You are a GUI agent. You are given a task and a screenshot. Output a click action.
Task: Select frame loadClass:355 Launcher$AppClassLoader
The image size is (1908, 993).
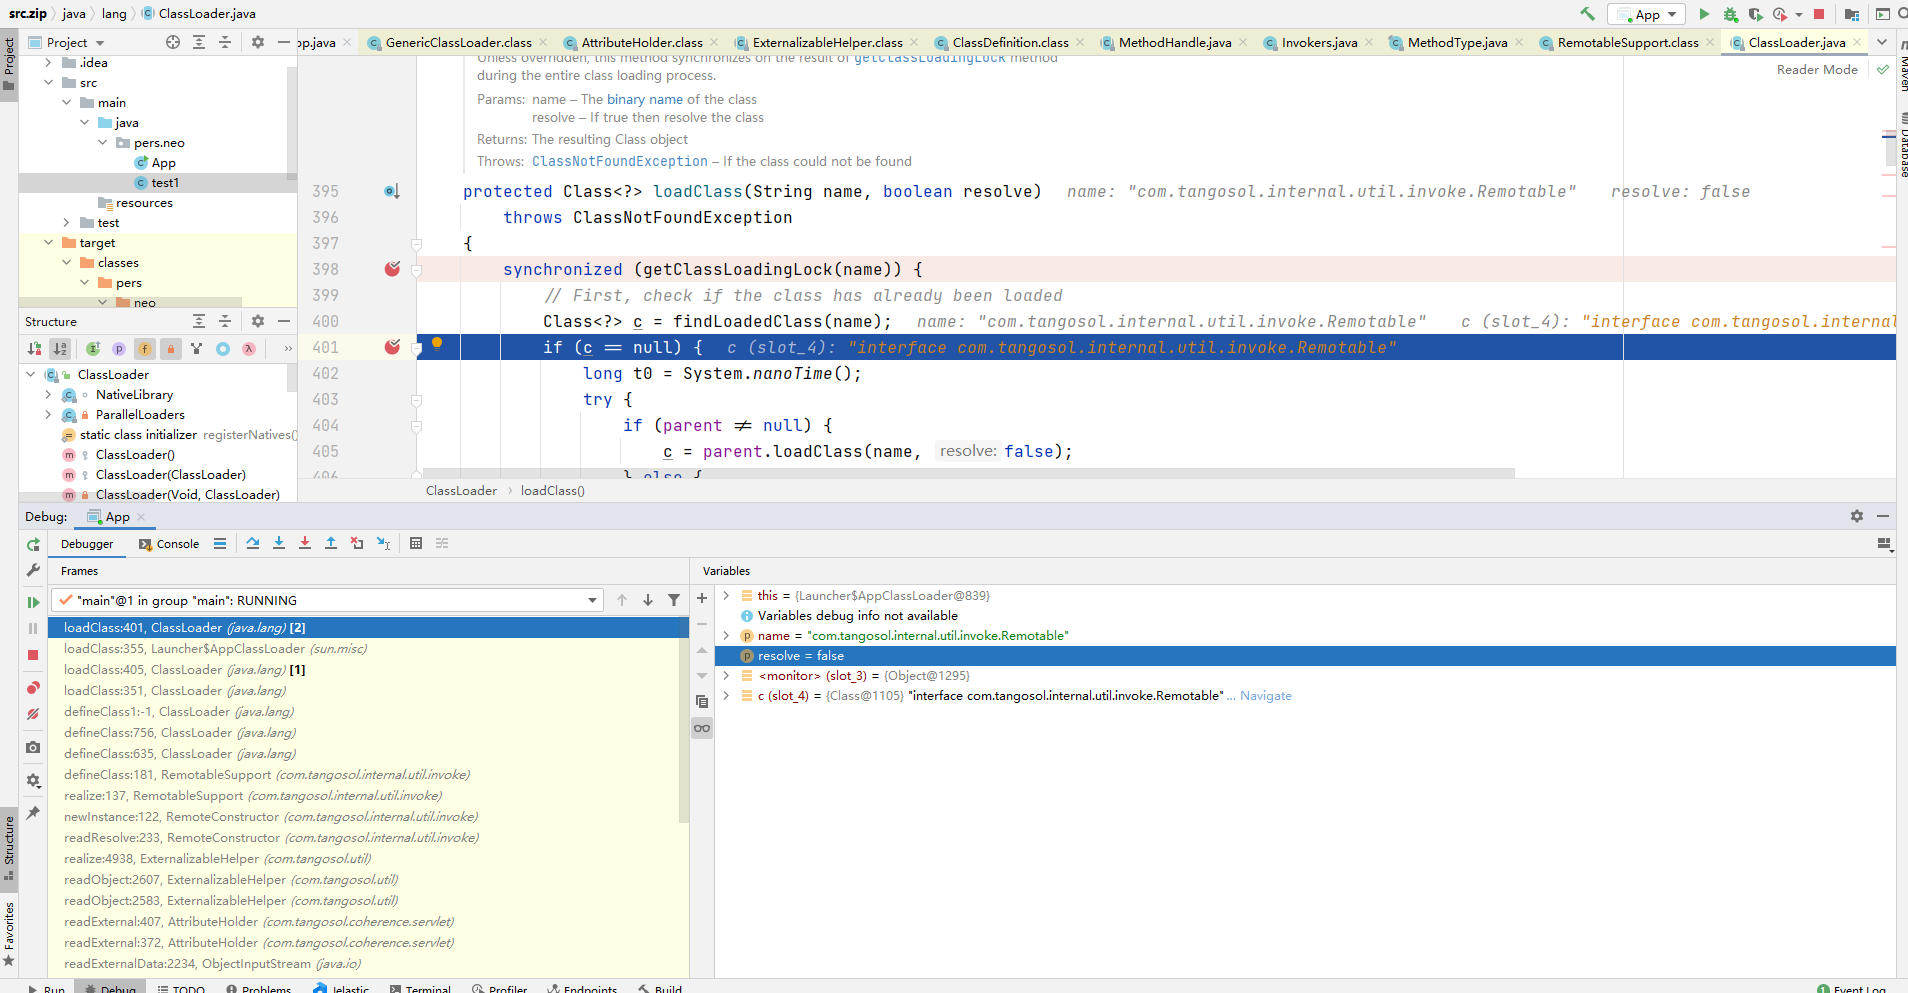[x=368, y=648]
